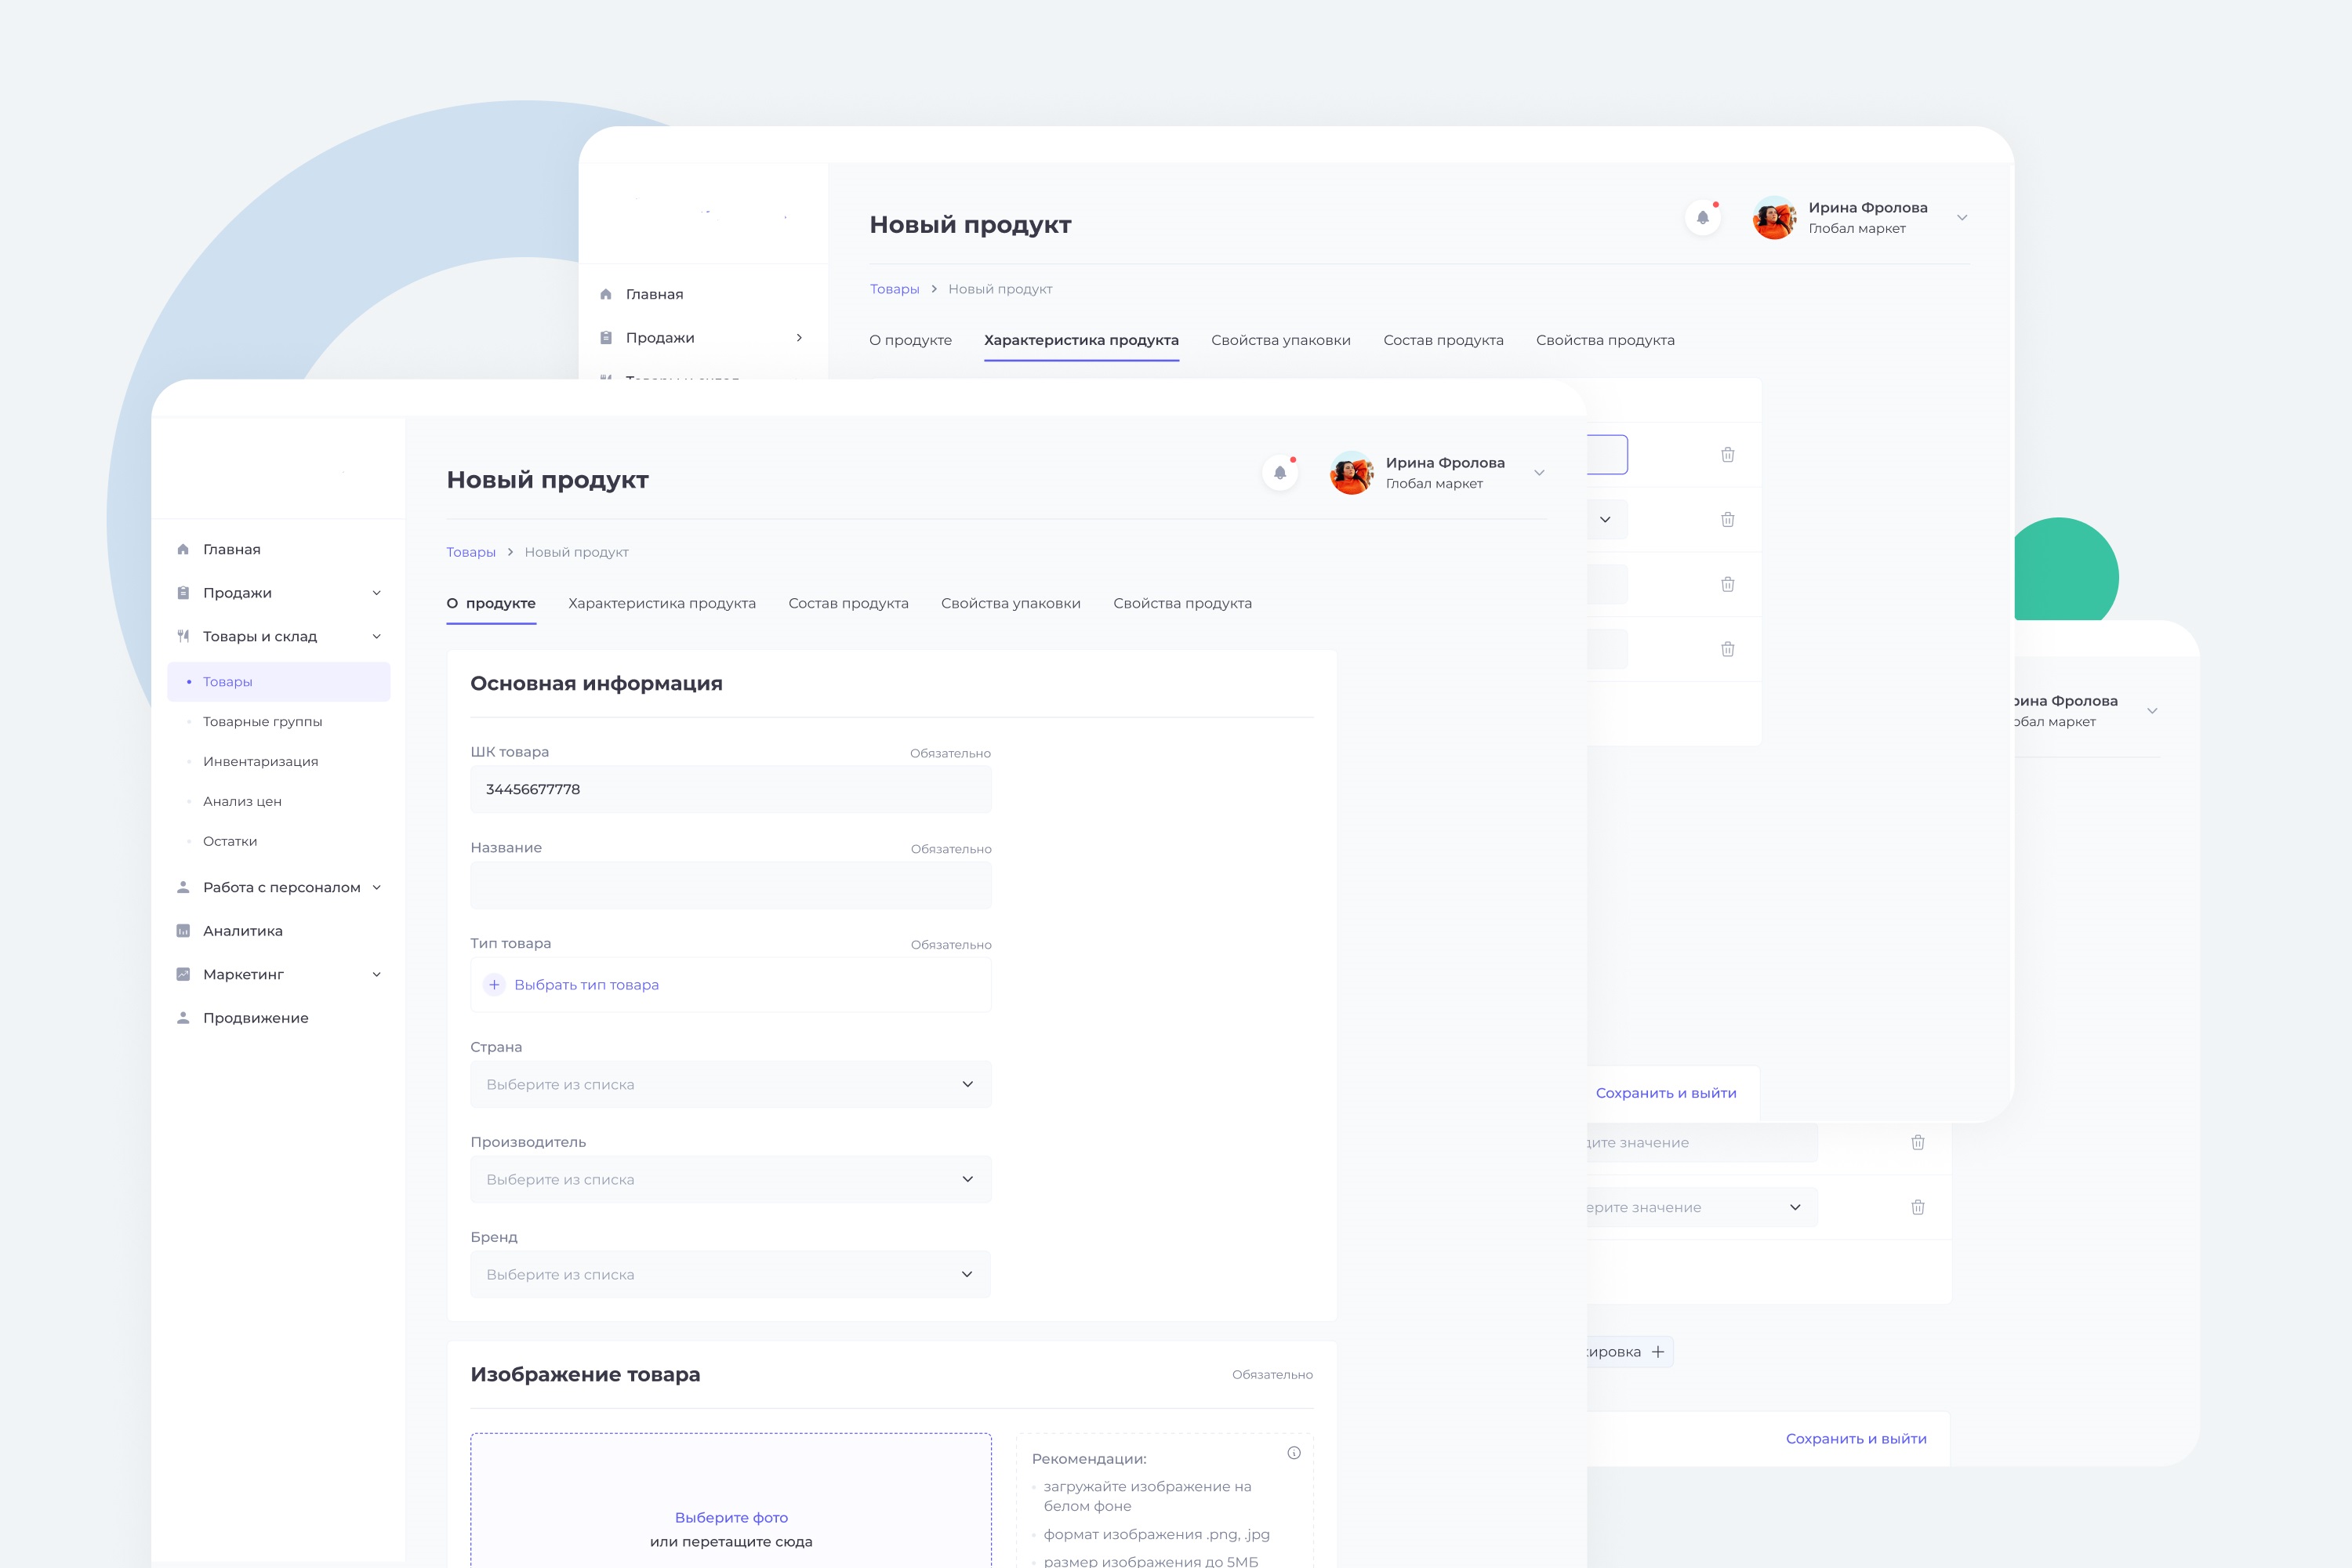Click Продажи clipboard icon in front sidebar
The width and height of the screenshot is (2352, 1568).
click(183, 593)
